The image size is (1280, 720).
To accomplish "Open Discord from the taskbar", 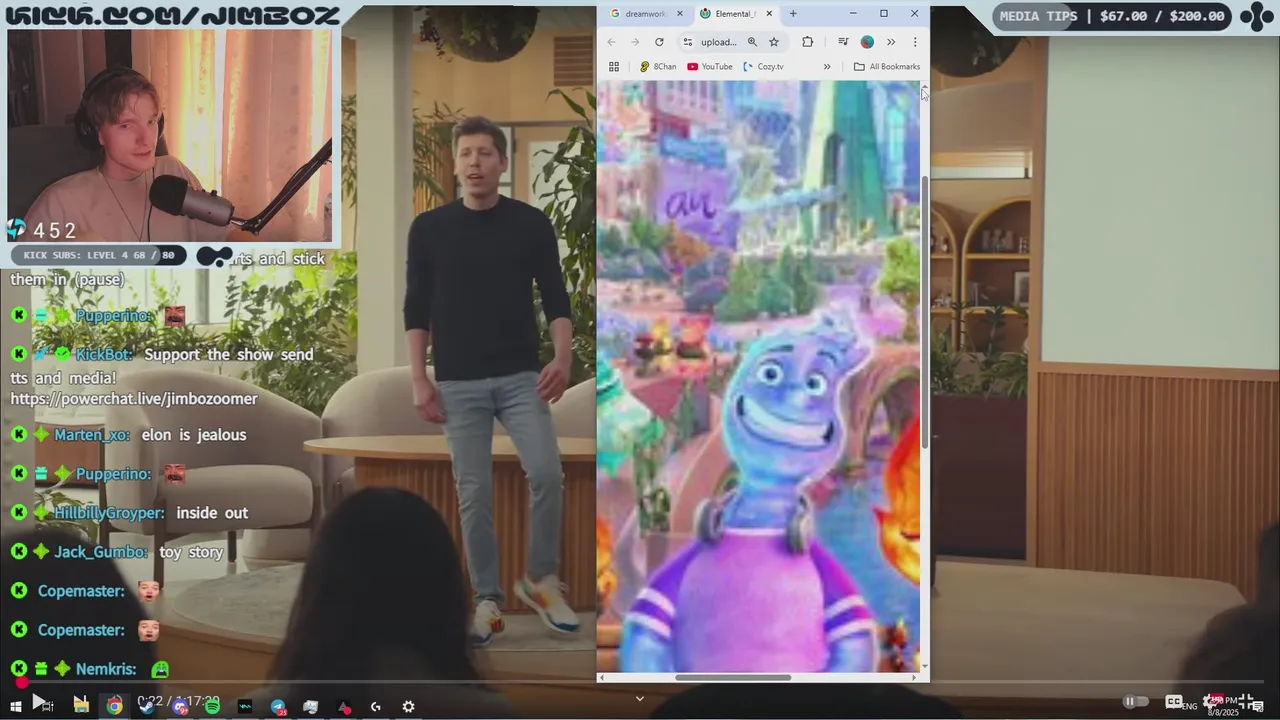I will (180, 706).
